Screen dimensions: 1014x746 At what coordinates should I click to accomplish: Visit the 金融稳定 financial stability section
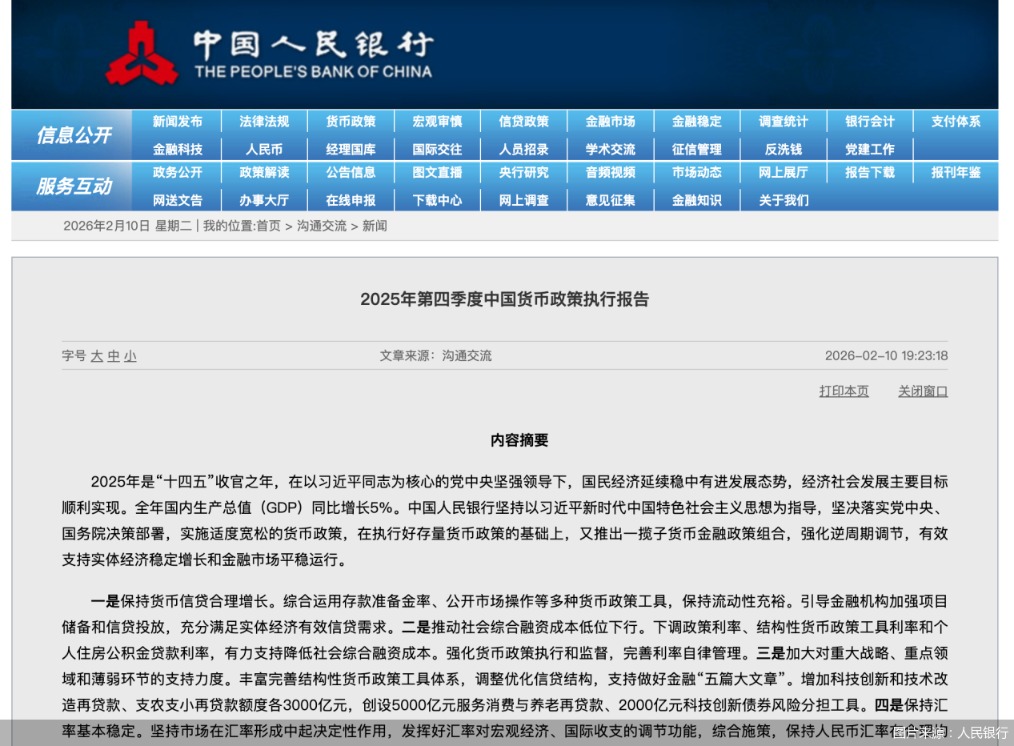696,121
